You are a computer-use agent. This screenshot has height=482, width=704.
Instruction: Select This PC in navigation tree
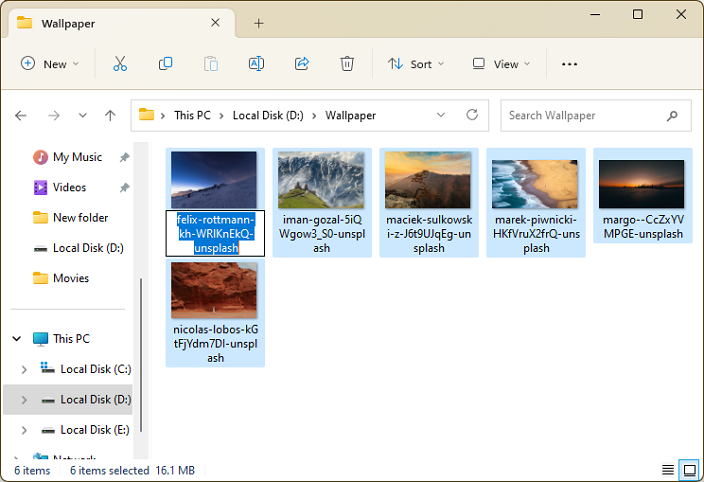[71, 339]
